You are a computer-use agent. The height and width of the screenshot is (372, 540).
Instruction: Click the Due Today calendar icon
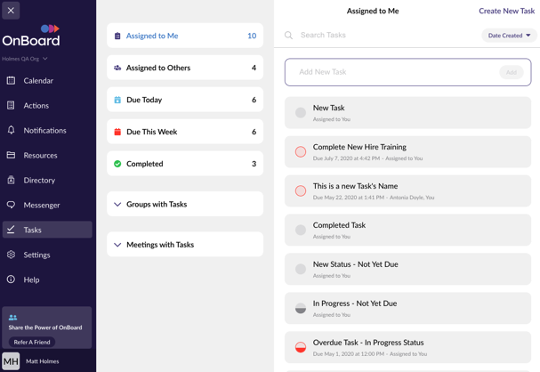coord(117,100)
